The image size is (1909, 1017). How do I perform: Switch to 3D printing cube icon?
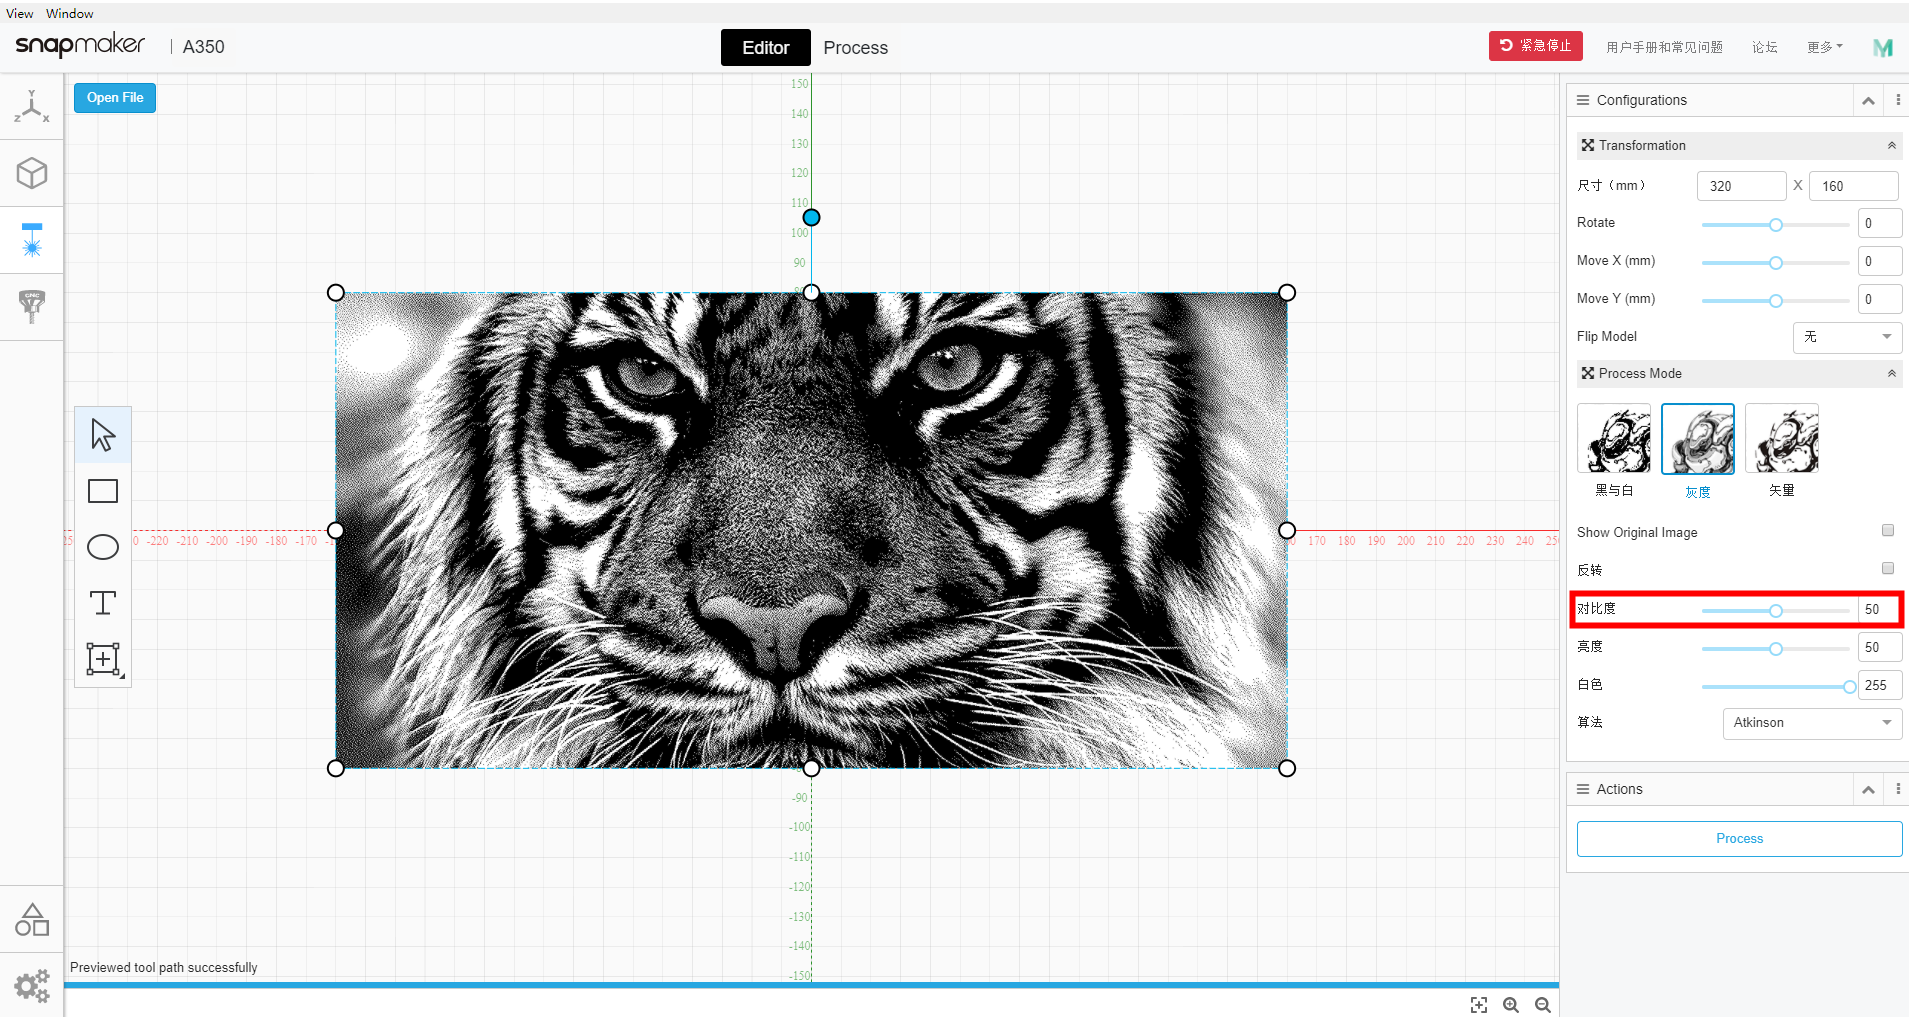(32, 173)
